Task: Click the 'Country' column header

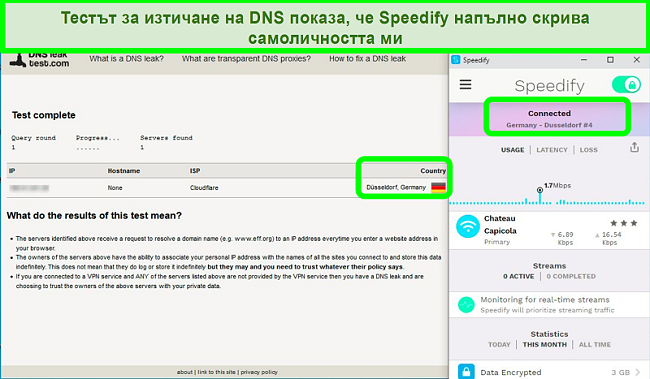Action: tap(433, 171)
